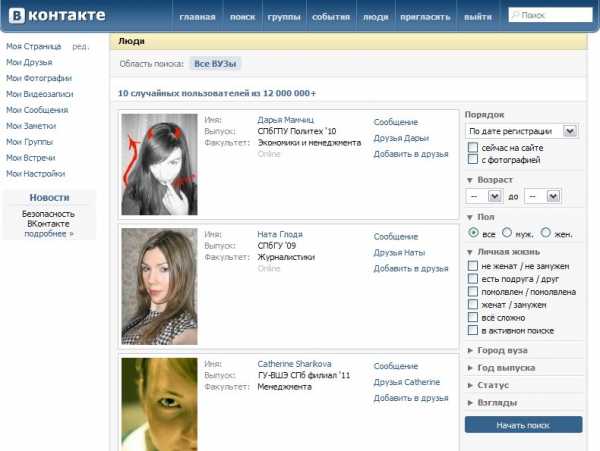
Task: Expand the 'Год выпуска' filter section
Action: [x=470, y=368]
